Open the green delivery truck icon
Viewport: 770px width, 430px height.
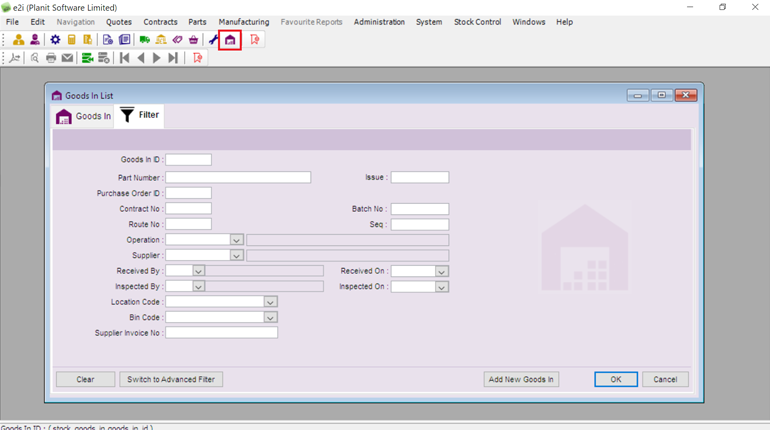point(145,40)
